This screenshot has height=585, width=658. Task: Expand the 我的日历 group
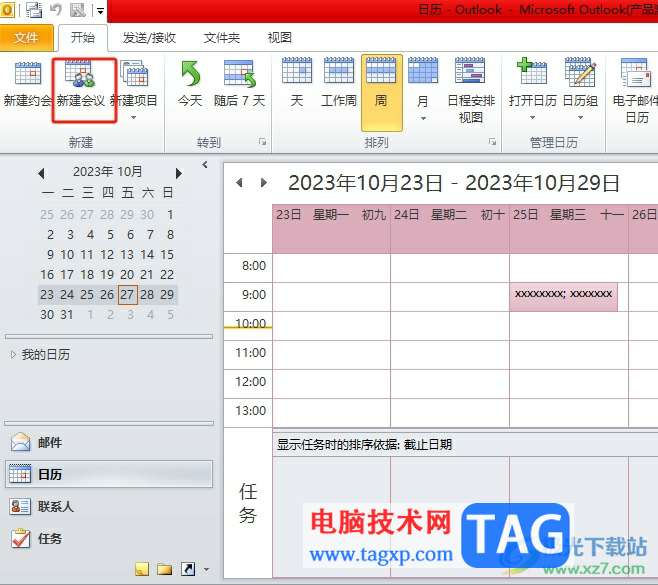tap(13, 355)
